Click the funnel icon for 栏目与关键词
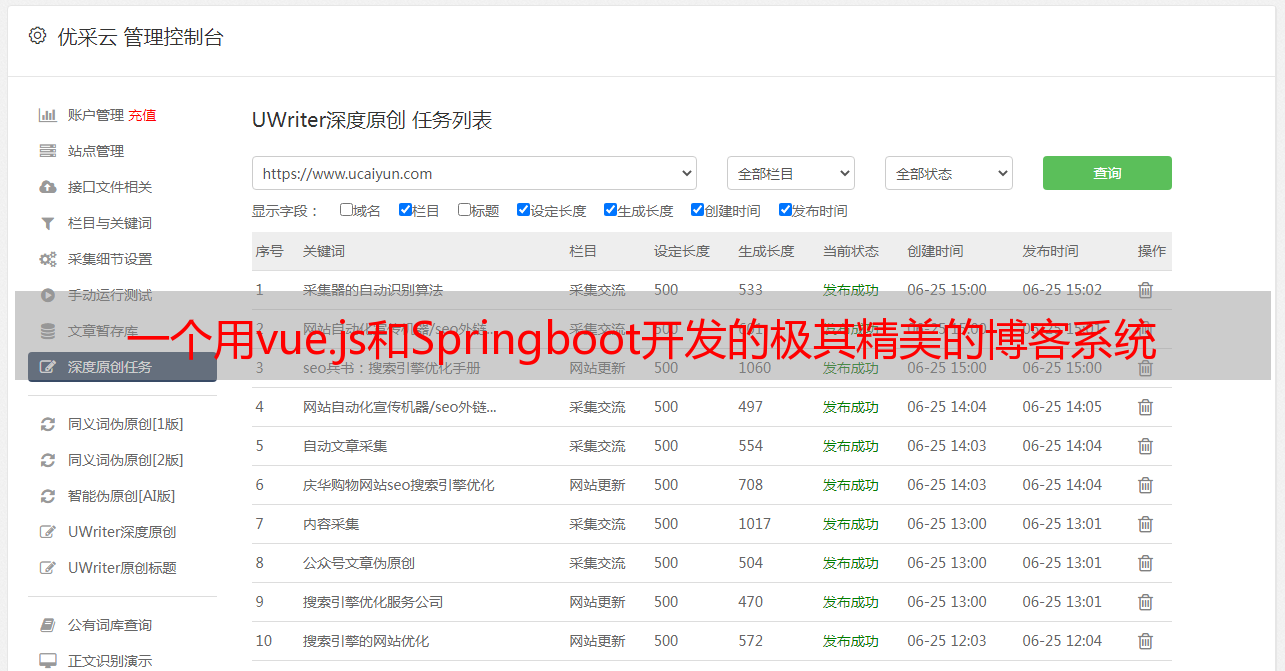The image size is (1285, 671). tap(47, 223)
